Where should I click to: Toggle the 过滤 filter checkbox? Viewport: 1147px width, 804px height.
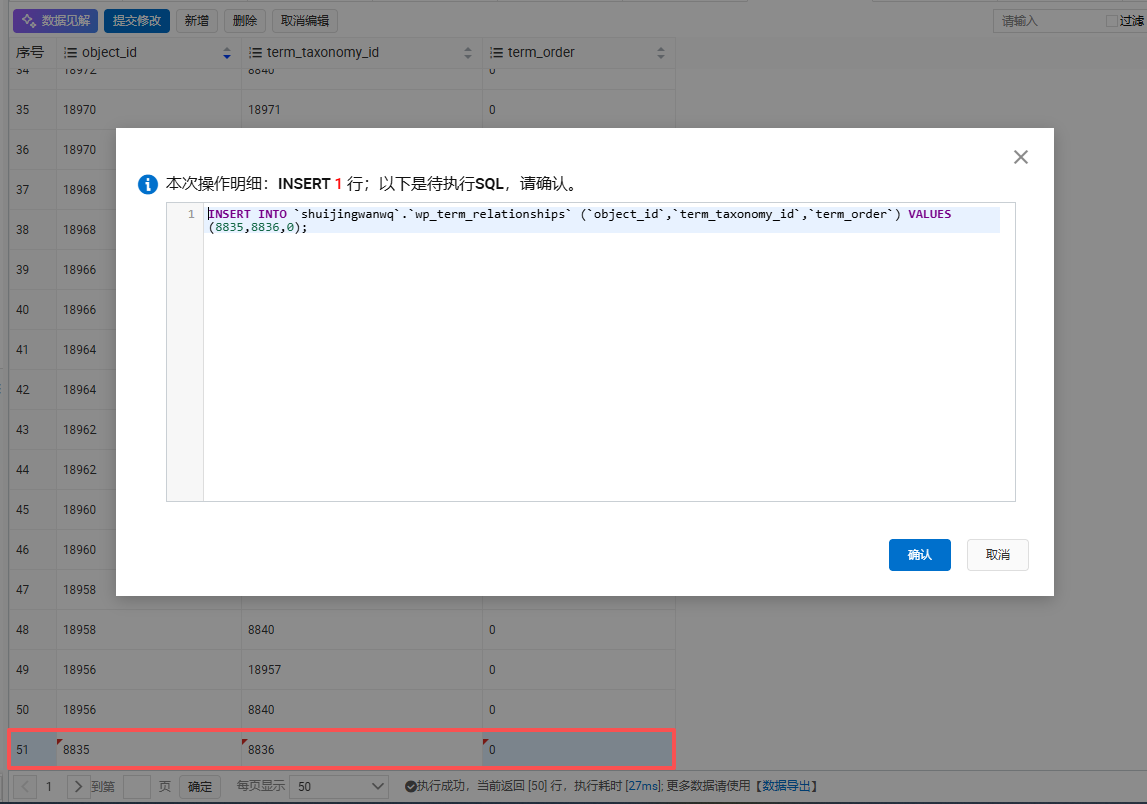tap(1112, 20)
